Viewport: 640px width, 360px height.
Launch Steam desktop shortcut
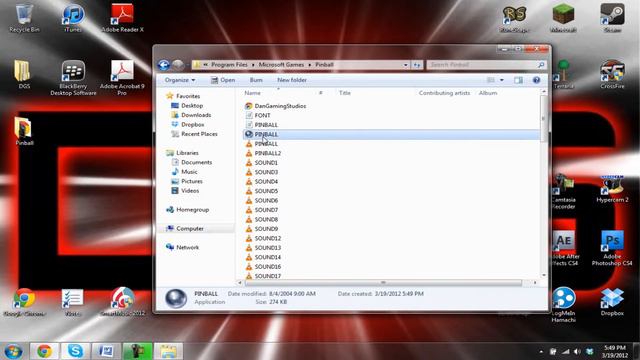[x=612, y=18]
